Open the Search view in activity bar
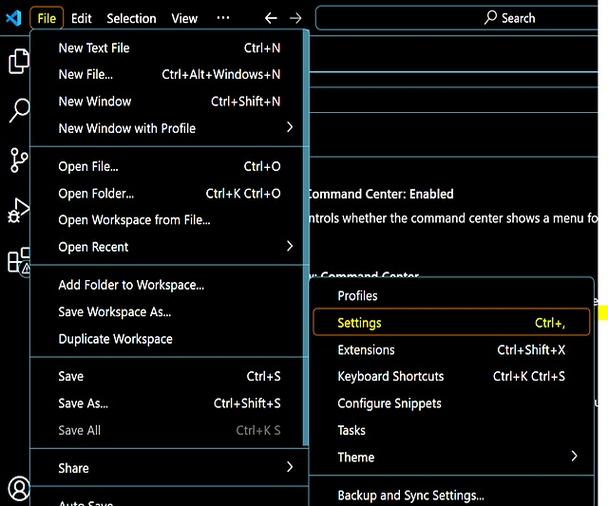The width and height of the screenshot is (608, 506). coord(19,110)
